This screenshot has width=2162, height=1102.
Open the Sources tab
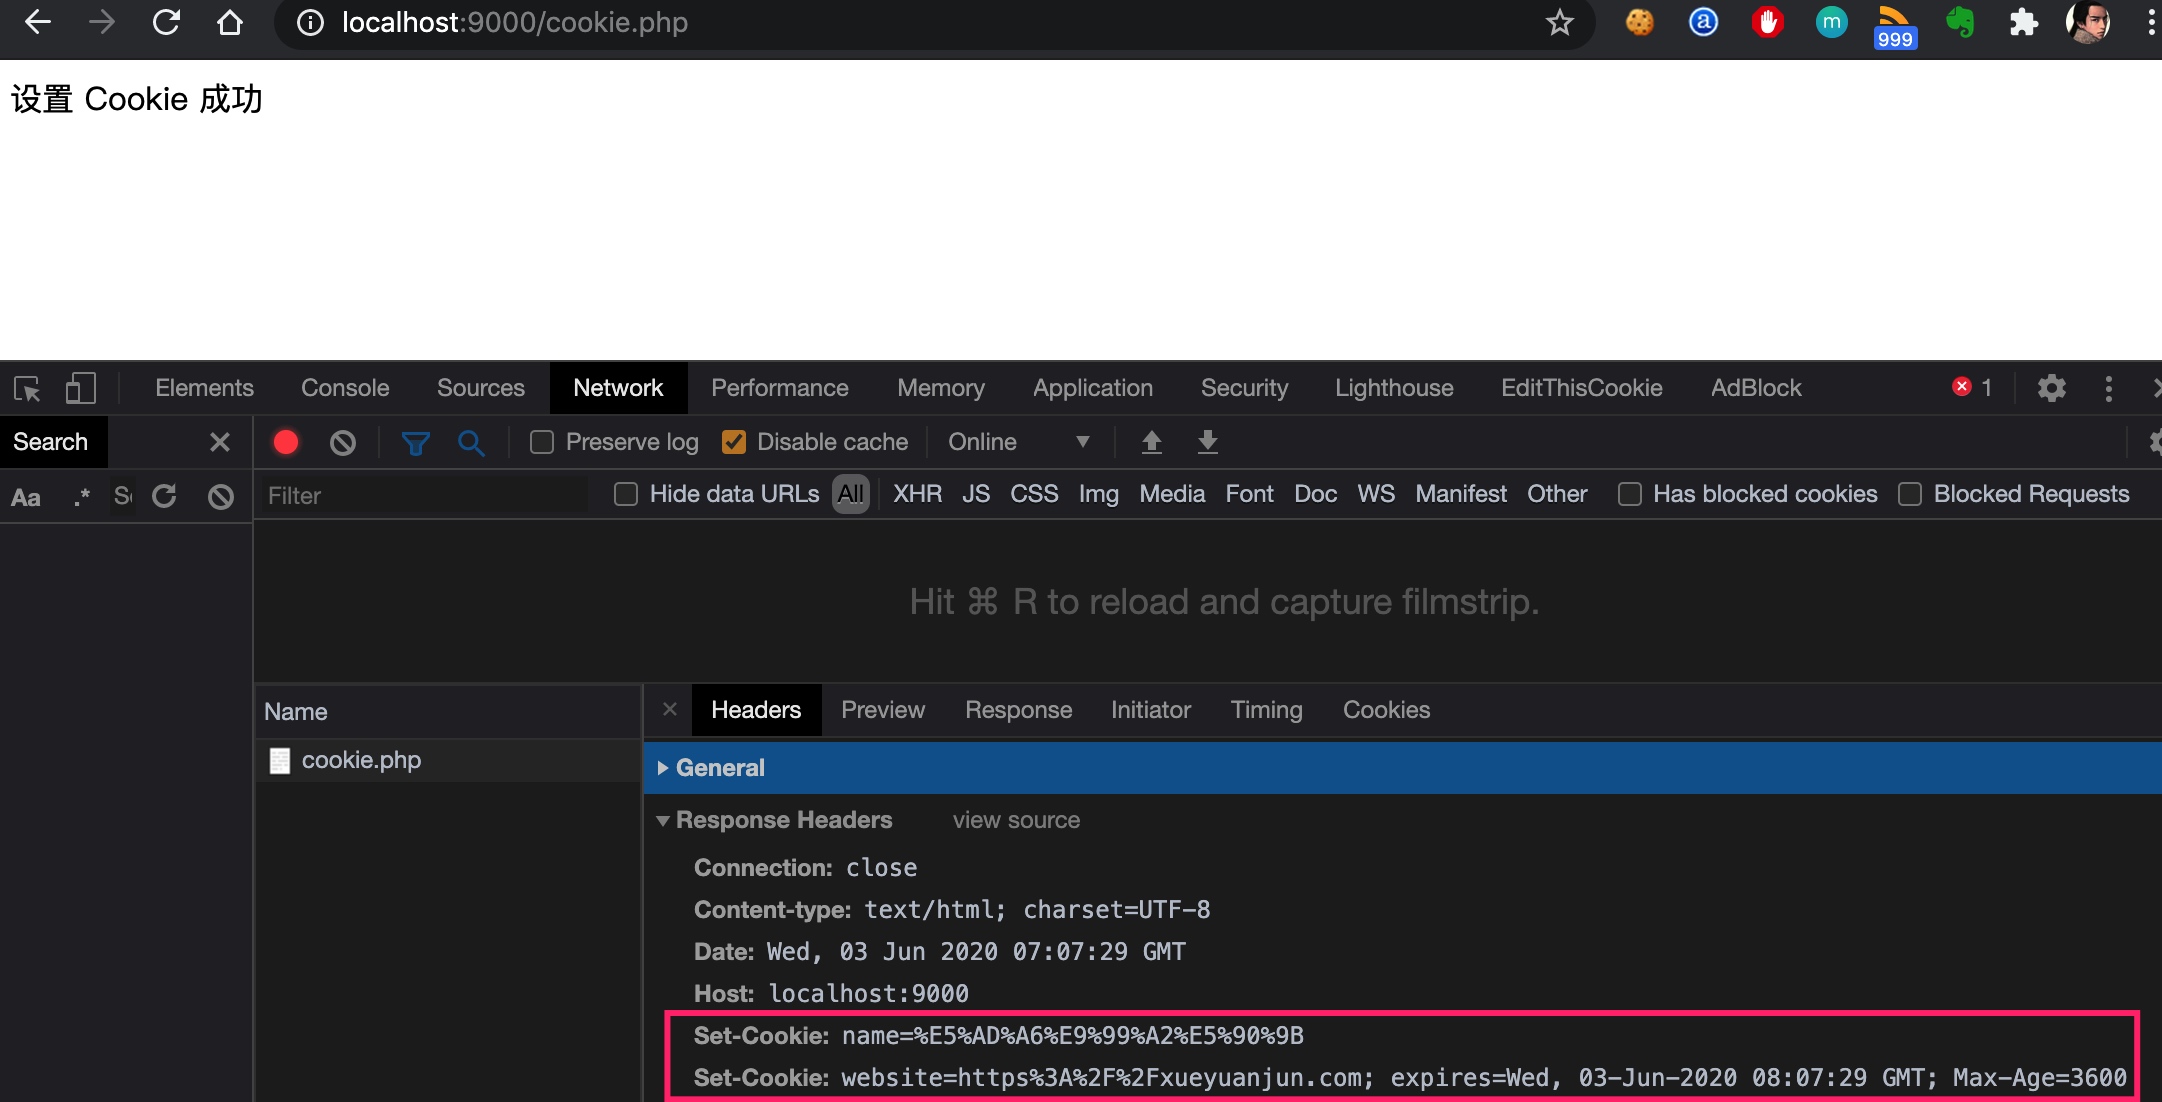pyautogui.click(x=481, y=388)
